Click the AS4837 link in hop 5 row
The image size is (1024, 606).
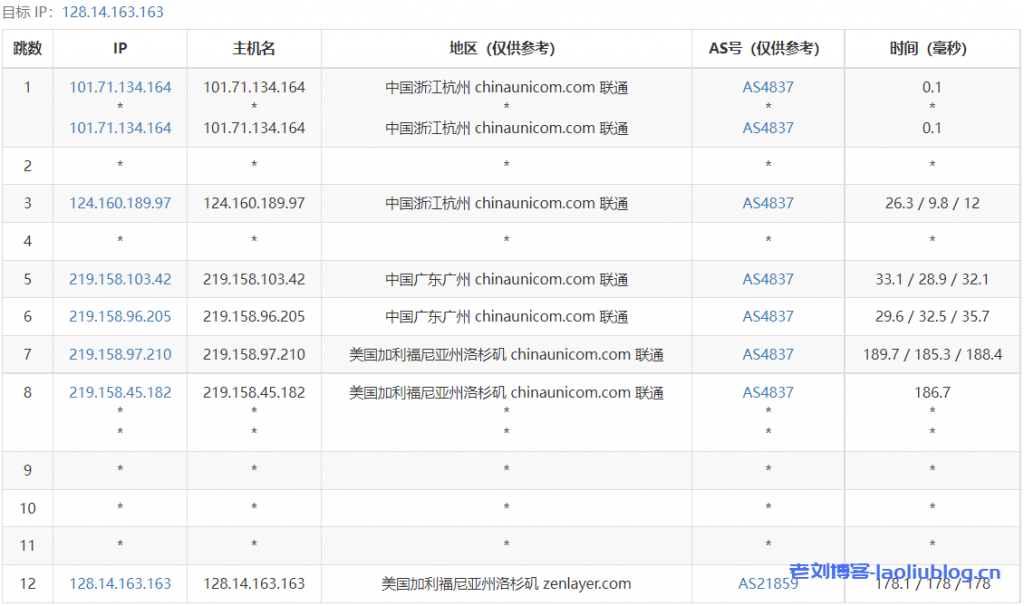(768, 279)
